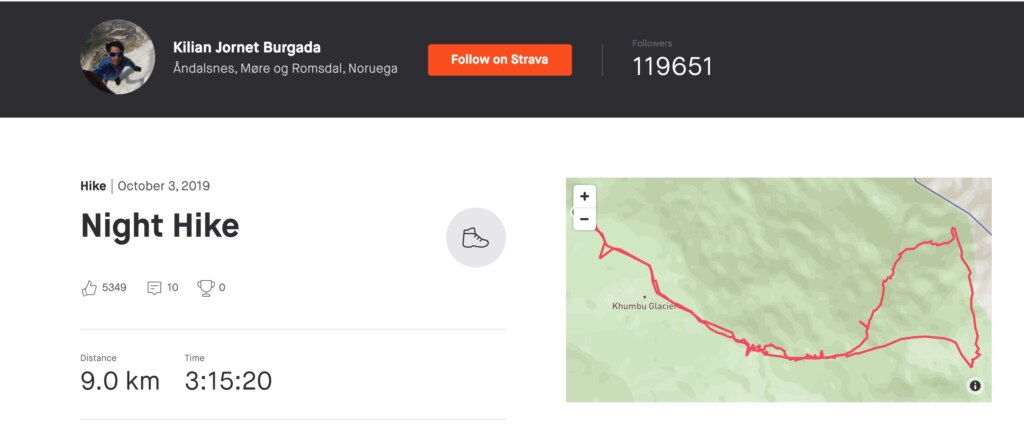Click the Hike activity type label
Viewport: 1024px width, 436px height.
pos(93,186)
